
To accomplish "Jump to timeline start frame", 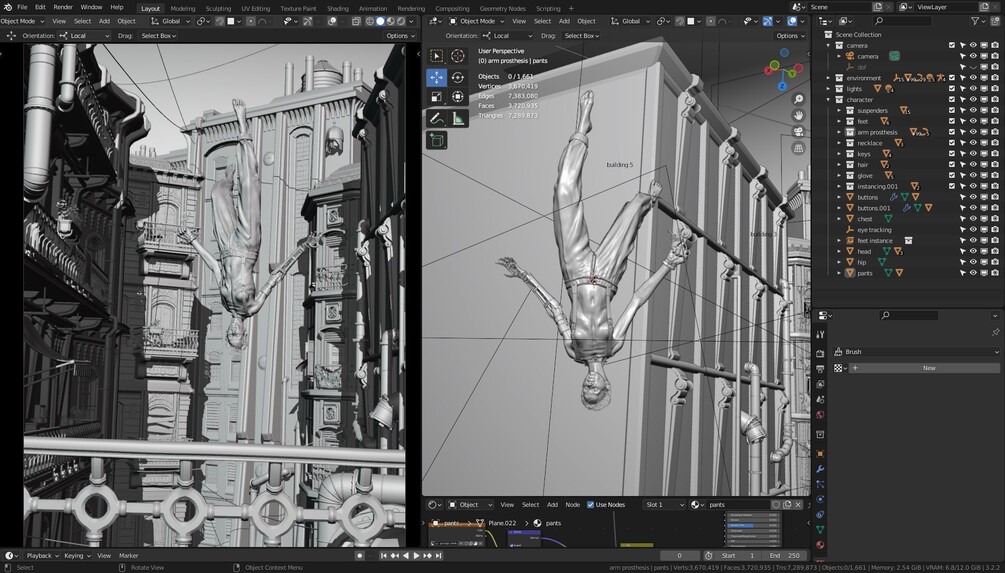I will click(383, 556).
